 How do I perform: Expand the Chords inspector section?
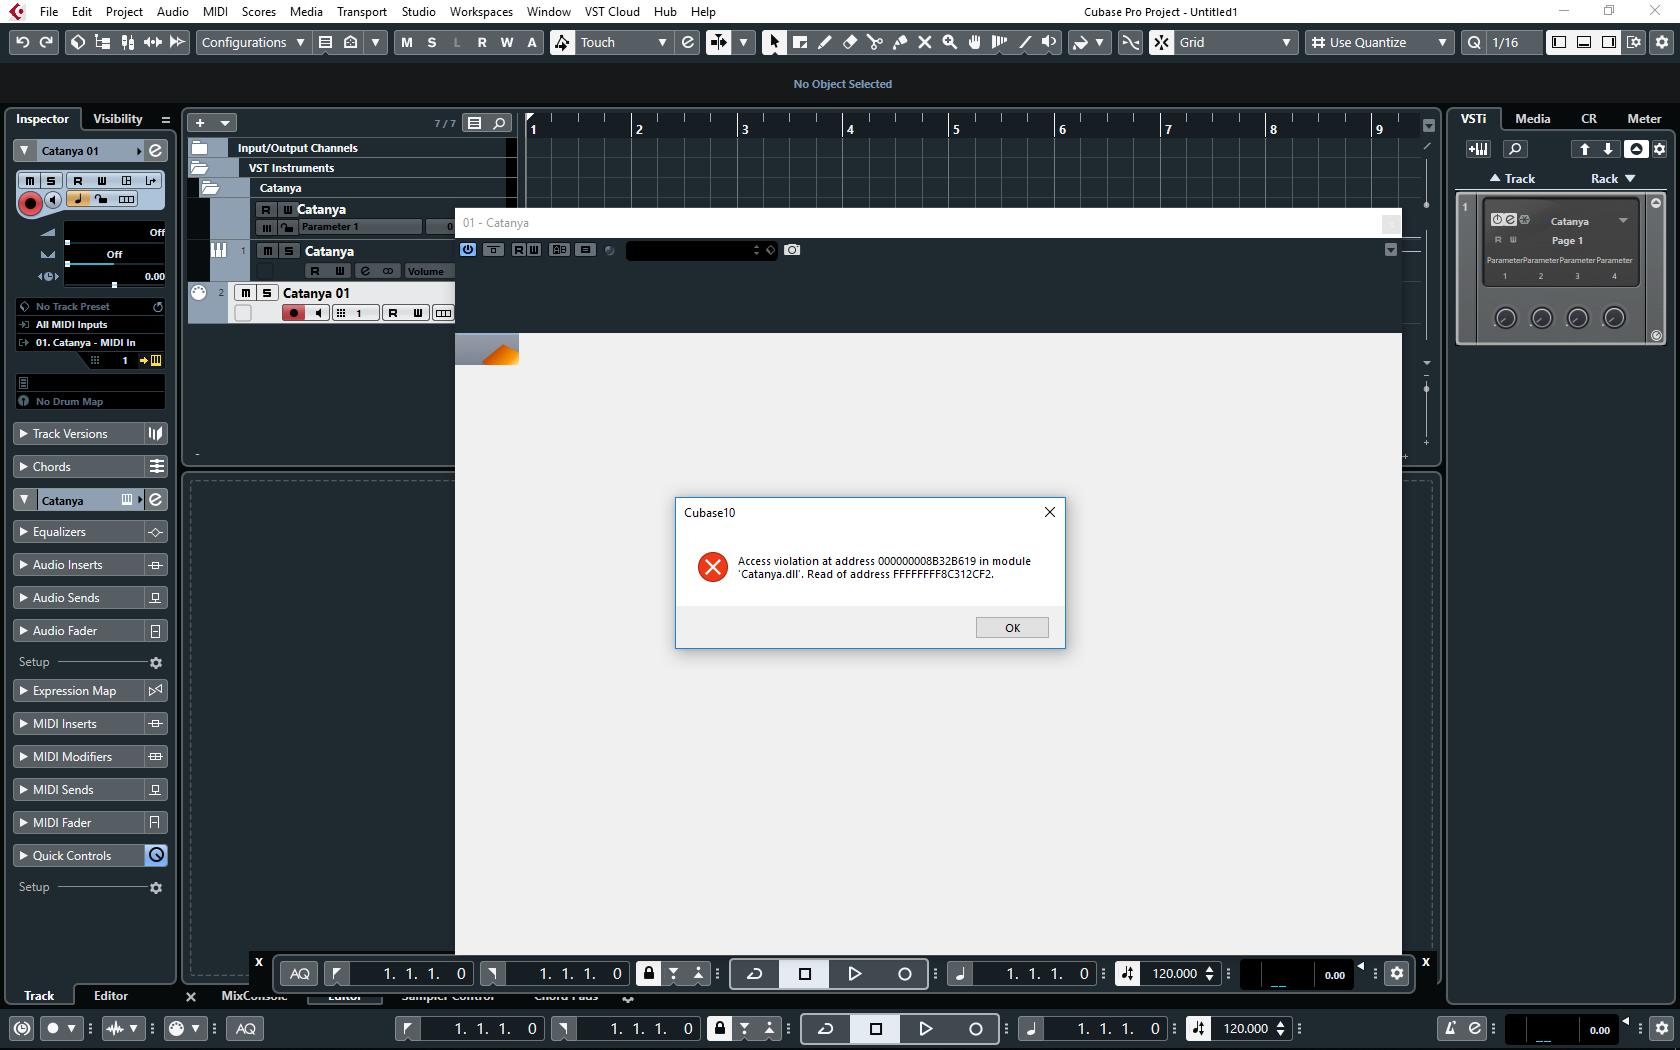[78, 467]
